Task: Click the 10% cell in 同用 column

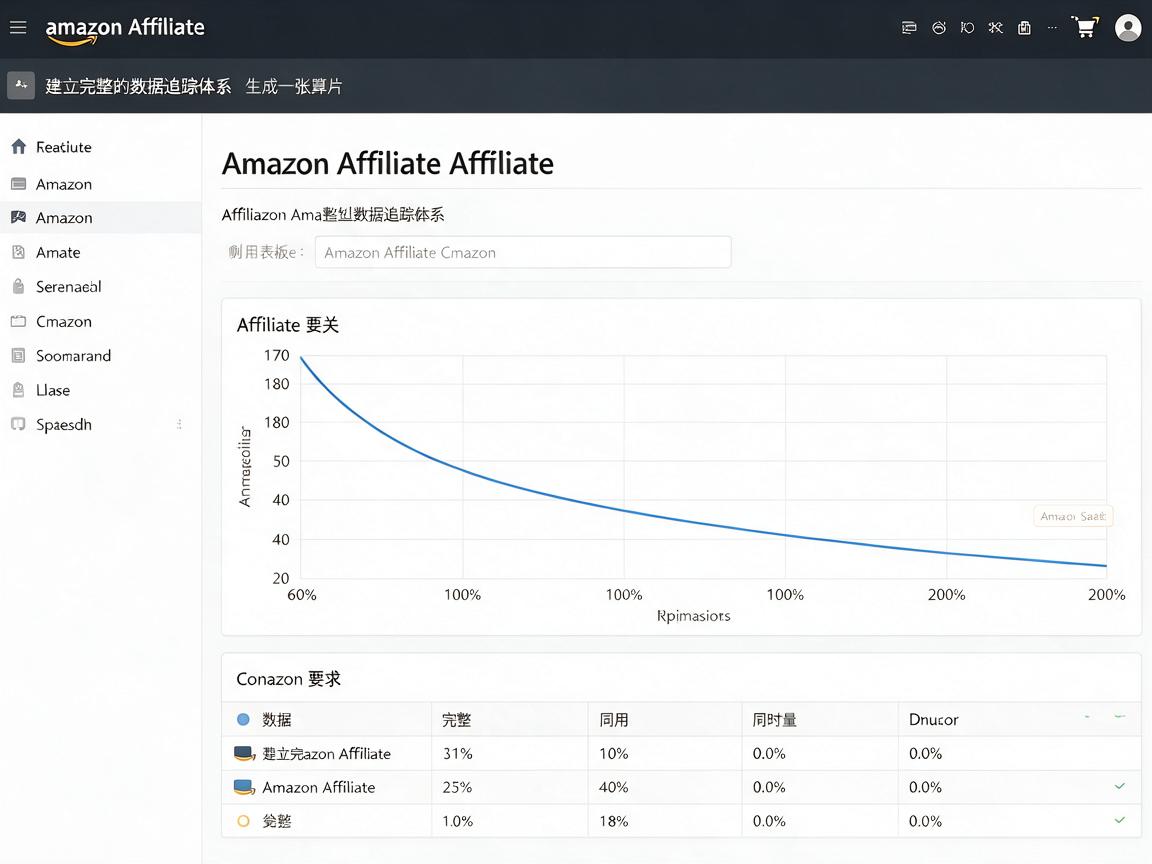Action: point(613,754)
